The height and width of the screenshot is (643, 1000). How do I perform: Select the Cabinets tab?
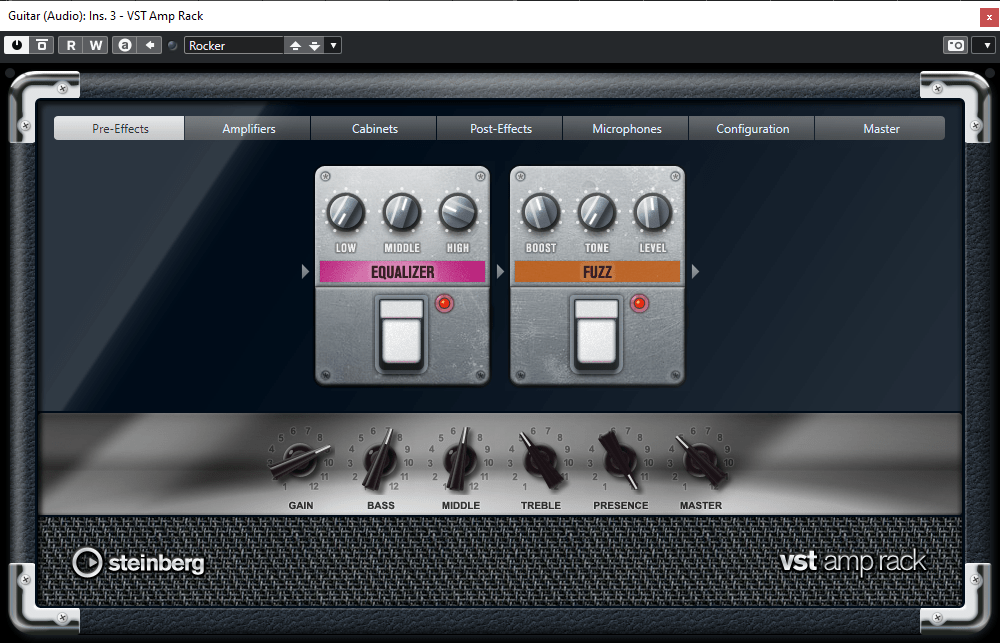[x=373, y=128]
